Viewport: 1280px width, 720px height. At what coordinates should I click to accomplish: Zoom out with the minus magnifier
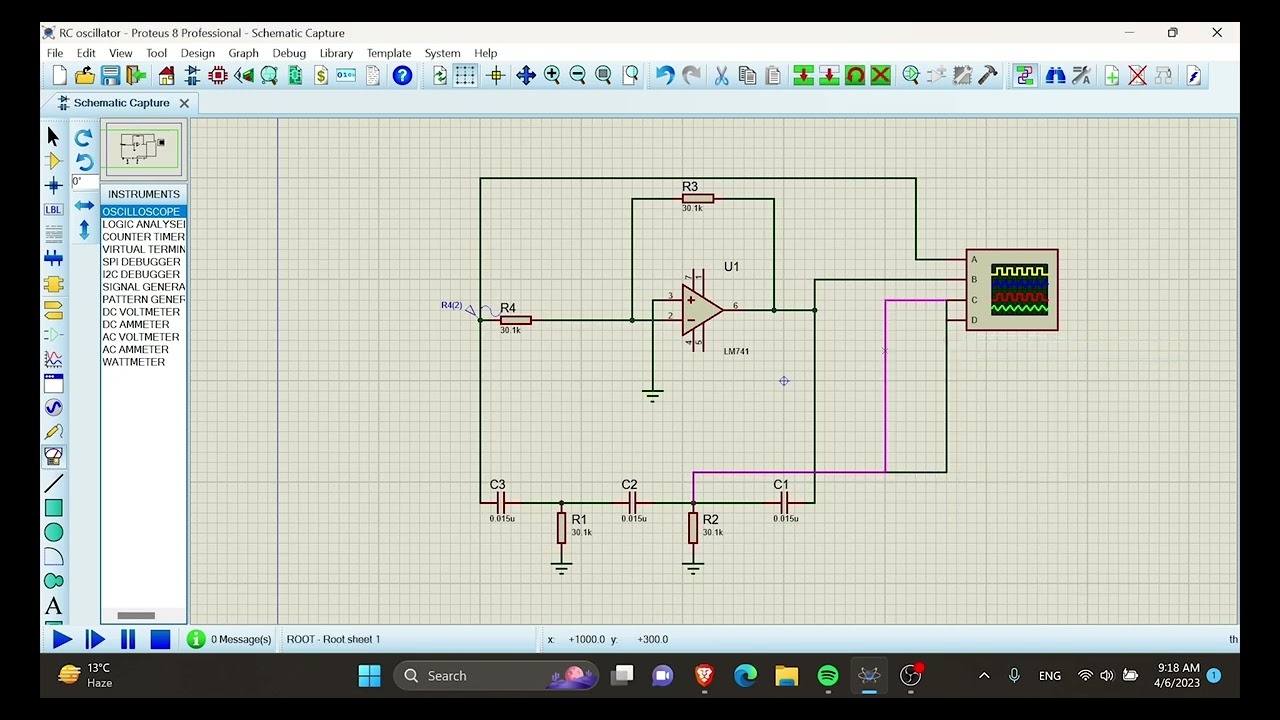[x=578, y=76]
